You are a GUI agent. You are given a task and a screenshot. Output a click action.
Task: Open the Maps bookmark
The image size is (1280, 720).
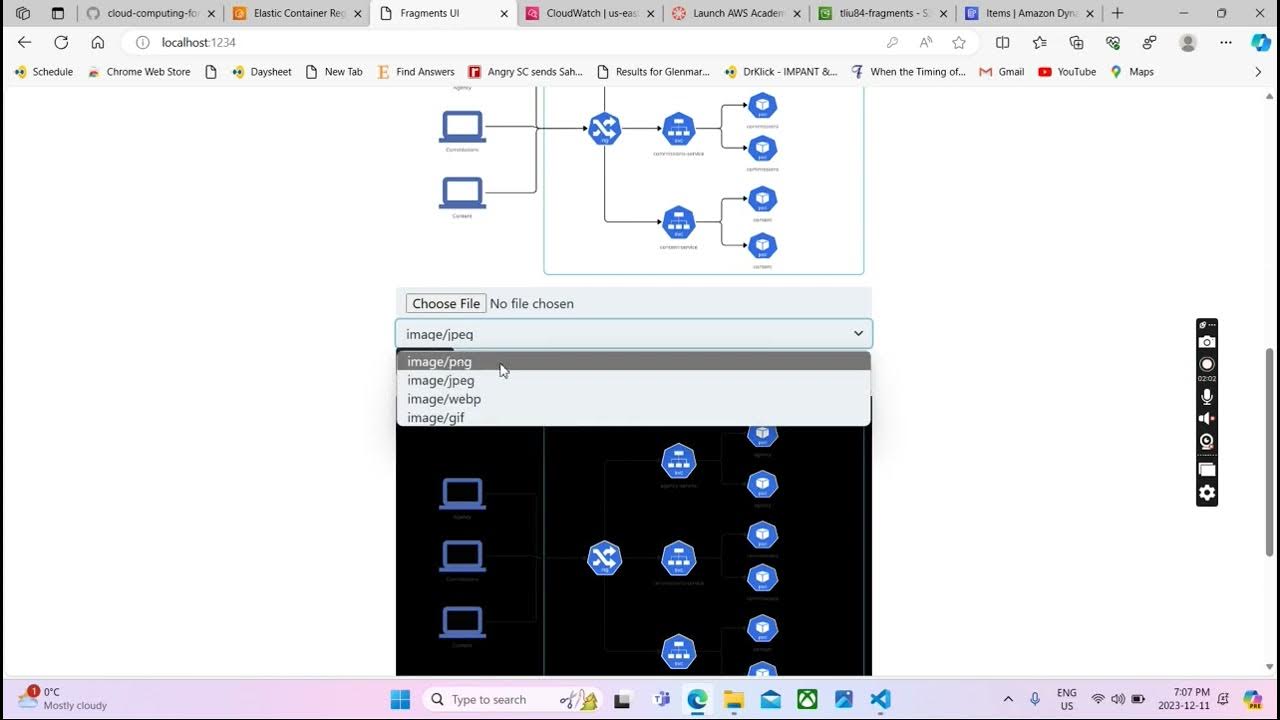click(1131, 72)
